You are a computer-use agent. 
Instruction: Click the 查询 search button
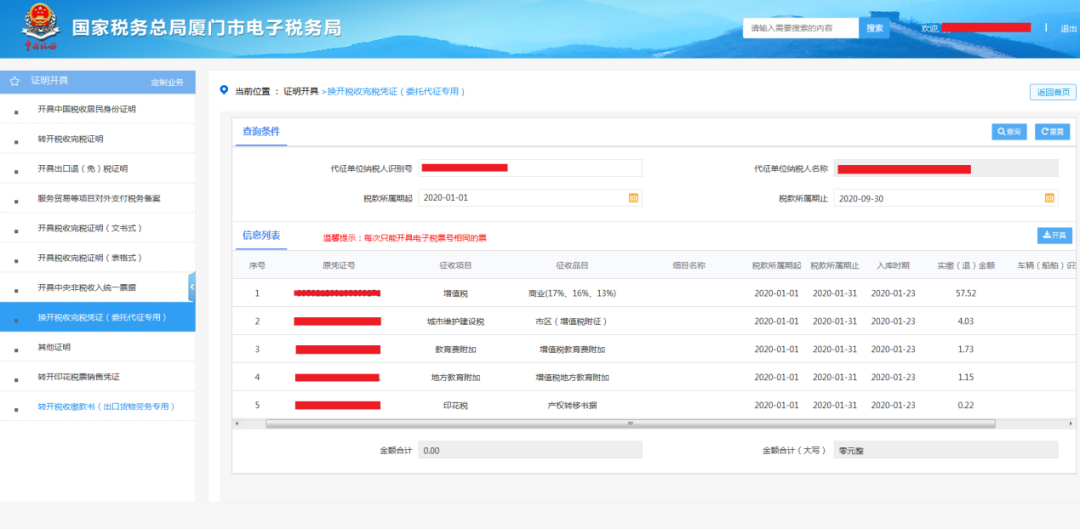[1009, 132]
